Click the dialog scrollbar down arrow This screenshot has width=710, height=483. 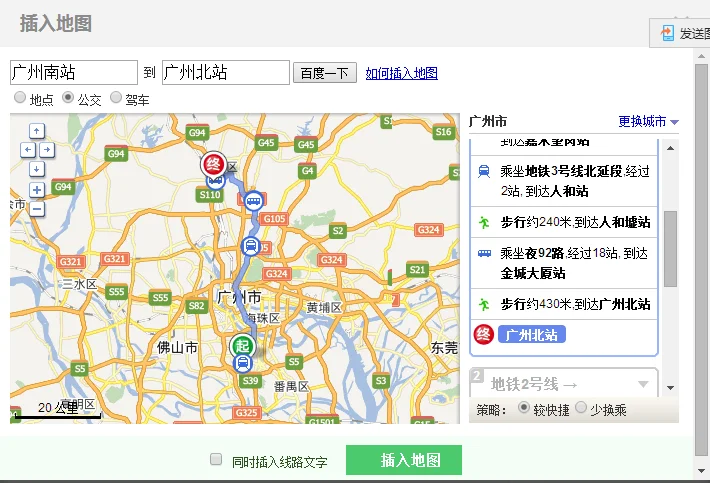coord(701,471)
